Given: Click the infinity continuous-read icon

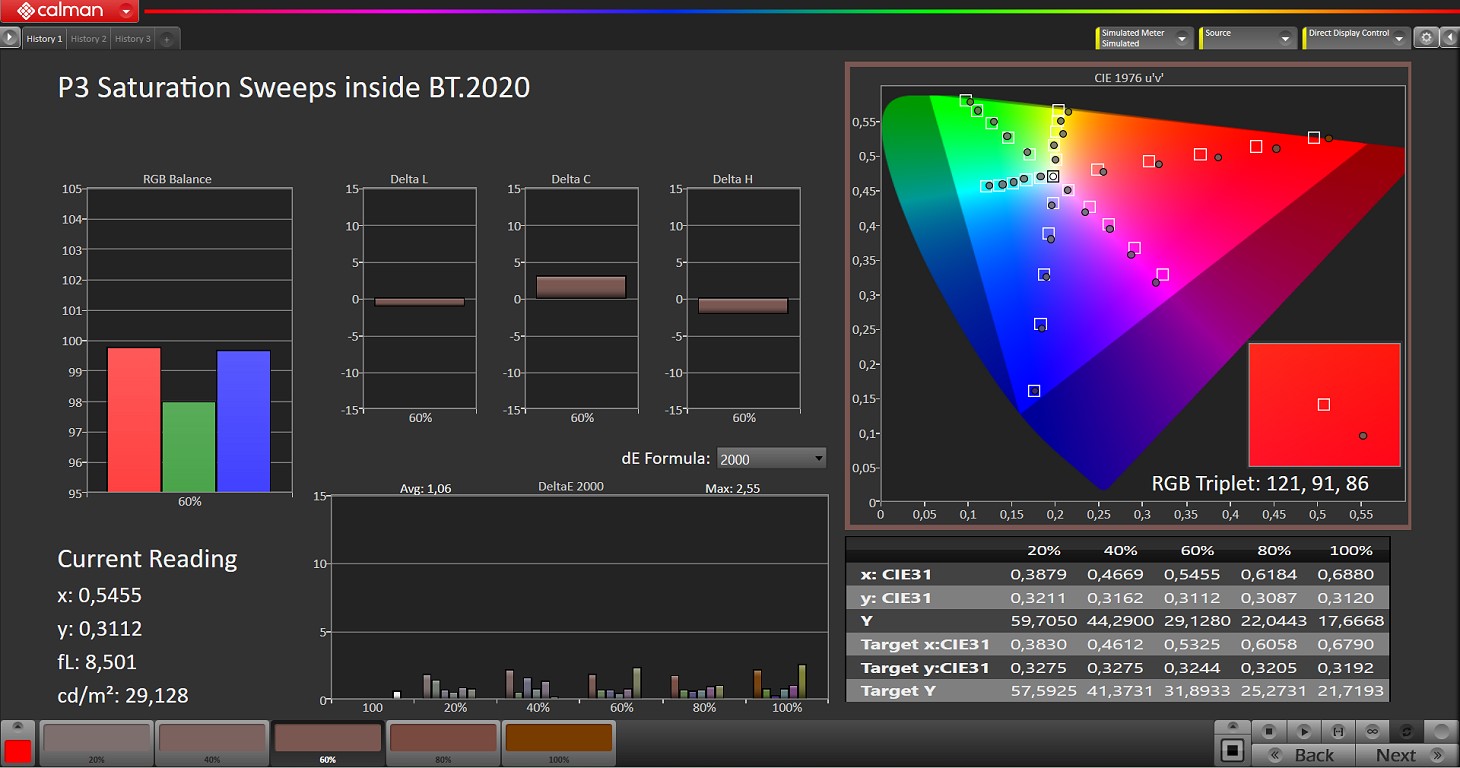Looking at the screenshot, I should coord(1372,732).
